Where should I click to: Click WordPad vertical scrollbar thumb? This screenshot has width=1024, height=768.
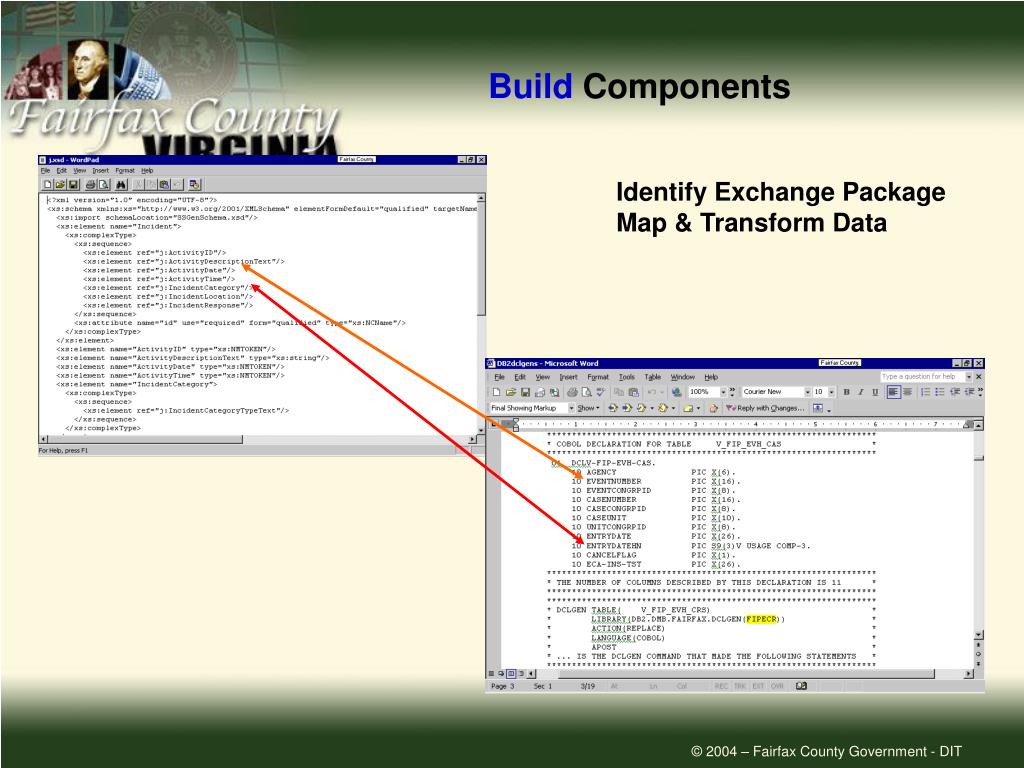tap(481, 259)
